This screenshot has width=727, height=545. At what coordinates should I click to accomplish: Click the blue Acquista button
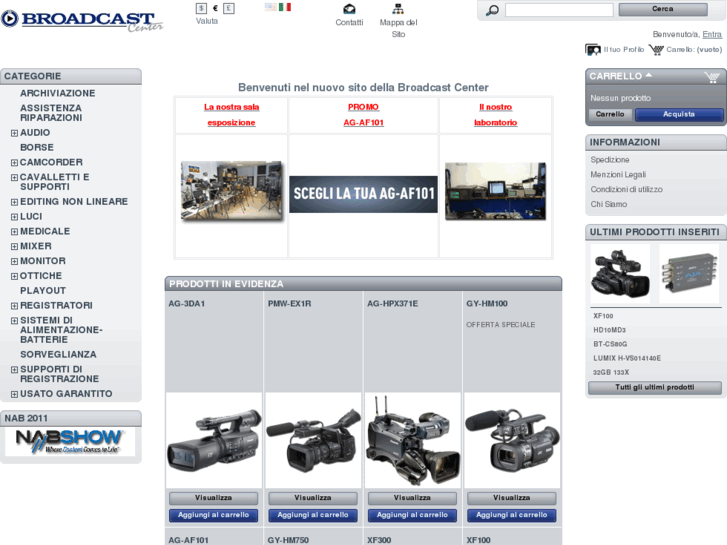(x=679, y=115)
